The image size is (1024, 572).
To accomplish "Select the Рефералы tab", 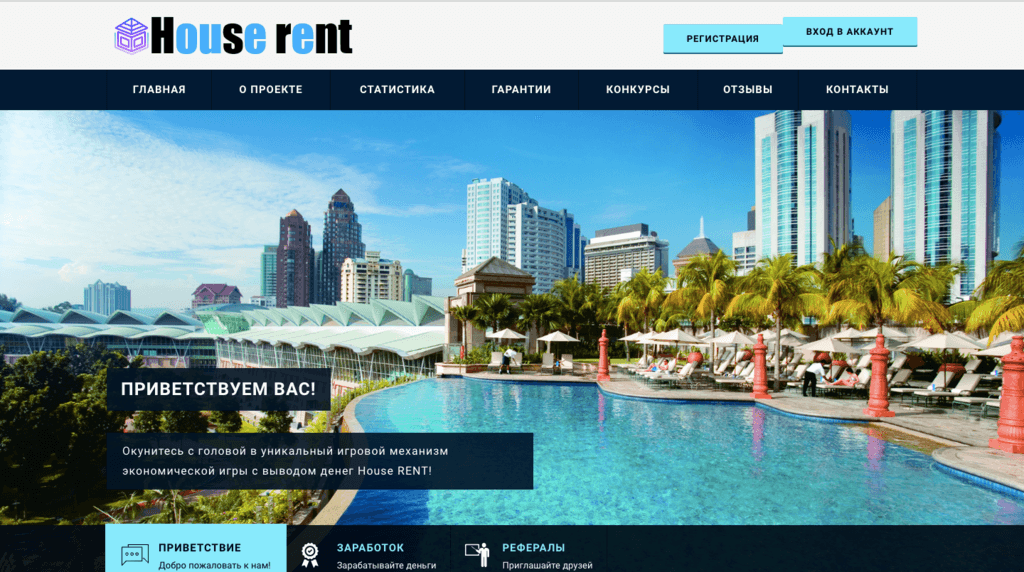I will click(533, 548).
